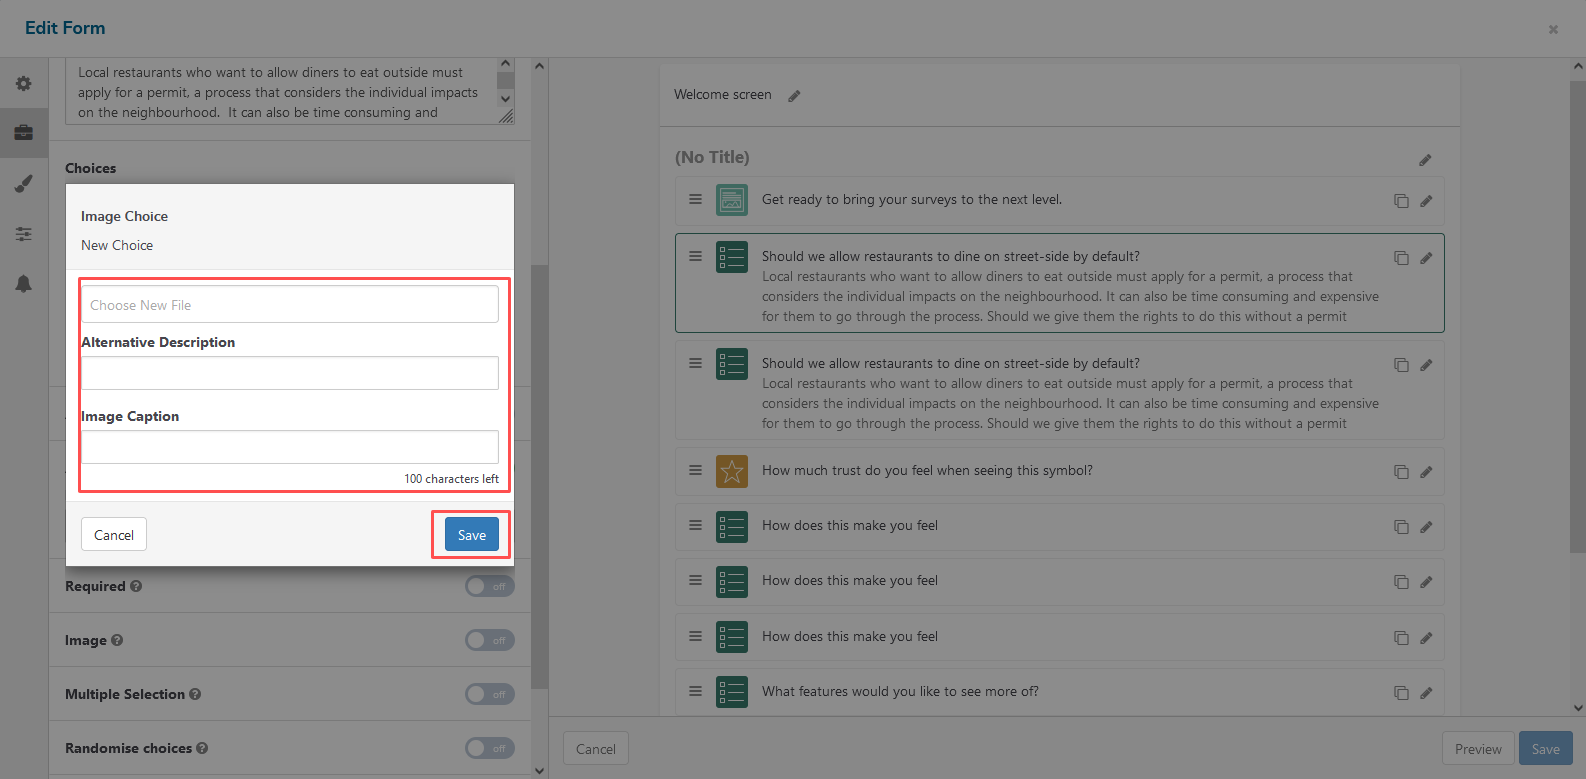Edit the Welcome screen with pencil icon

794,96
